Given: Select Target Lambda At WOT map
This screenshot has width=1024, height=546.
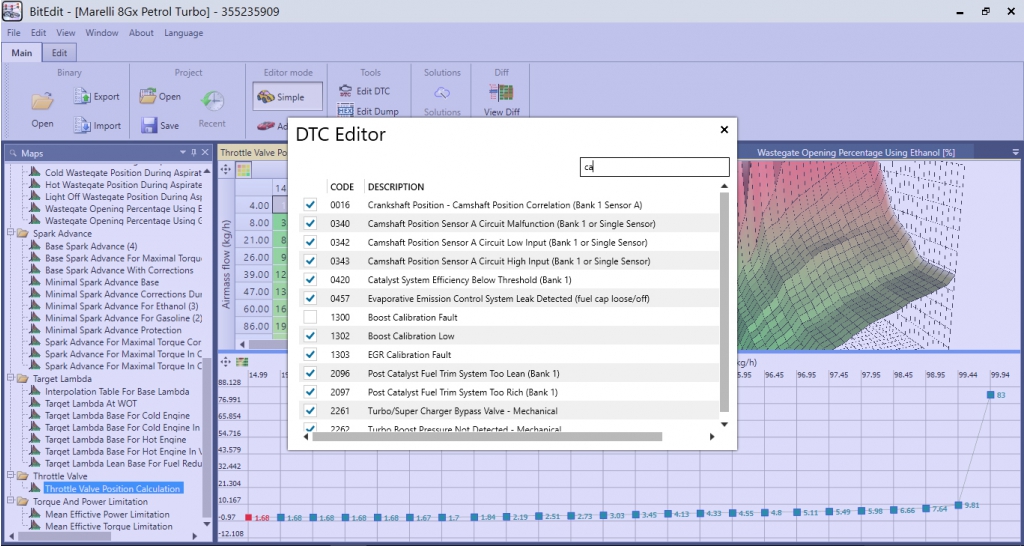Looking at the screenshot, I should click(91, 404).
